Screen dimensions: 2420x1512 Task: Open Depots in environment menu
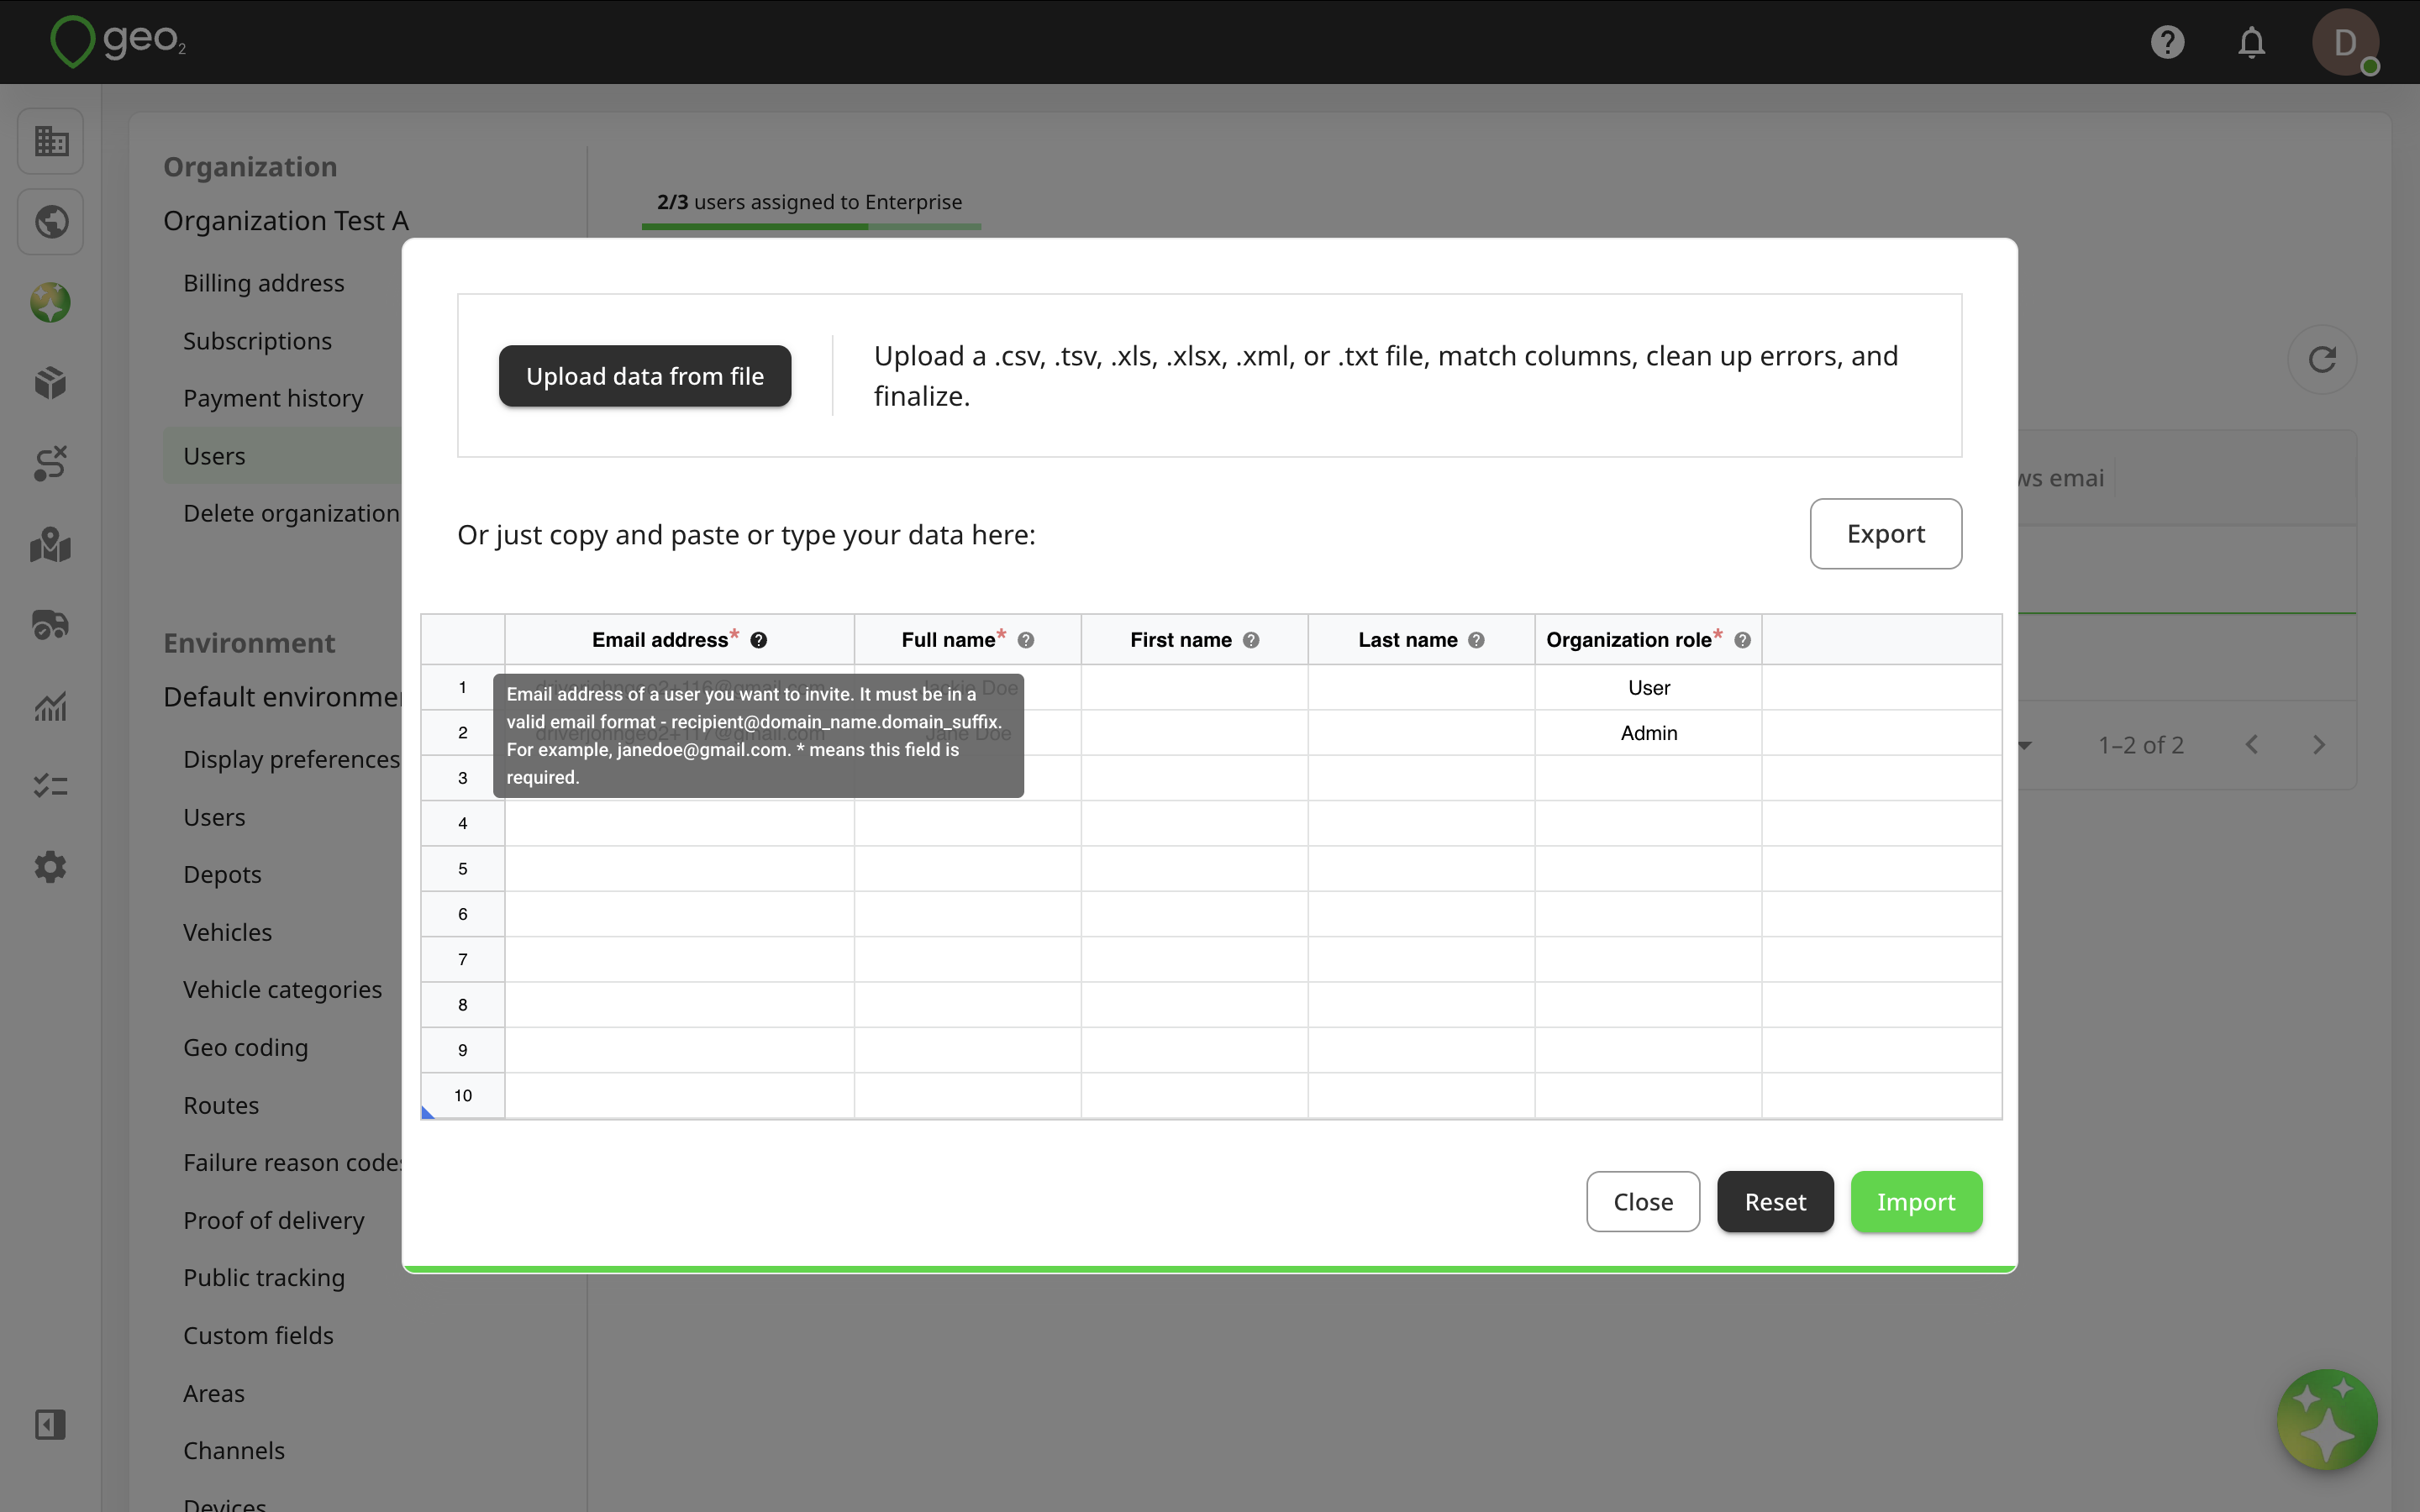tap(222, 874)
